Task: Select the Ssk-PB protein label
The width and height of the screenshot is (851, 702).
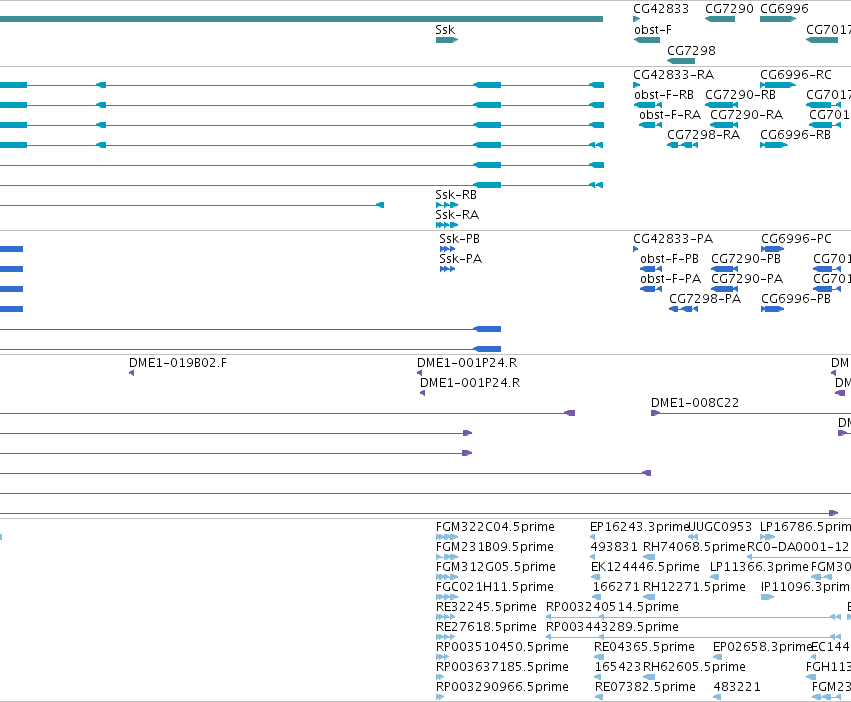Action: (459, 239)
